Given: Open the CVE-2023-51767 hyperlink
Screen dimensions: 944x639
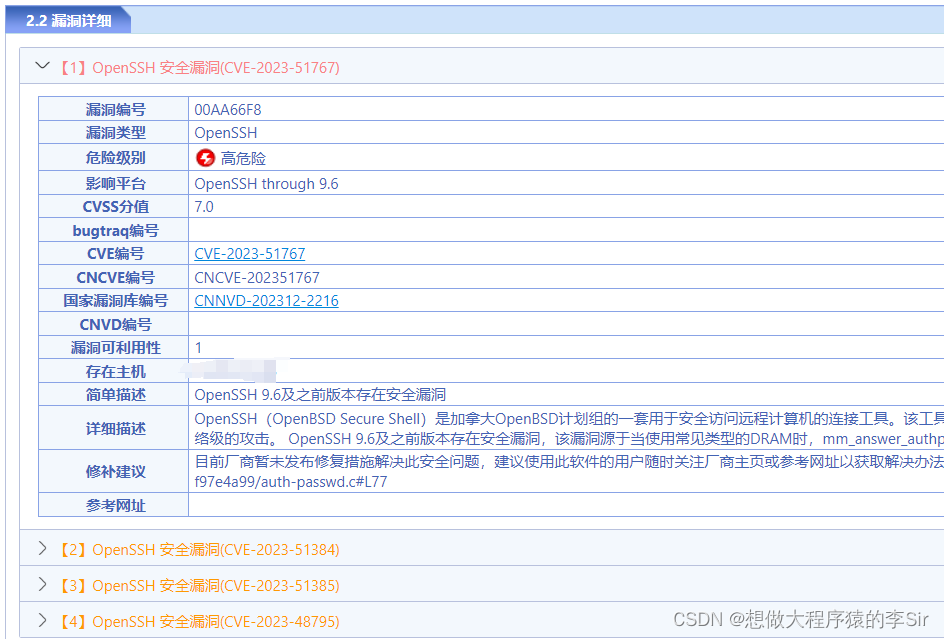Looking at the screenshot, I should tap(249, 254).
